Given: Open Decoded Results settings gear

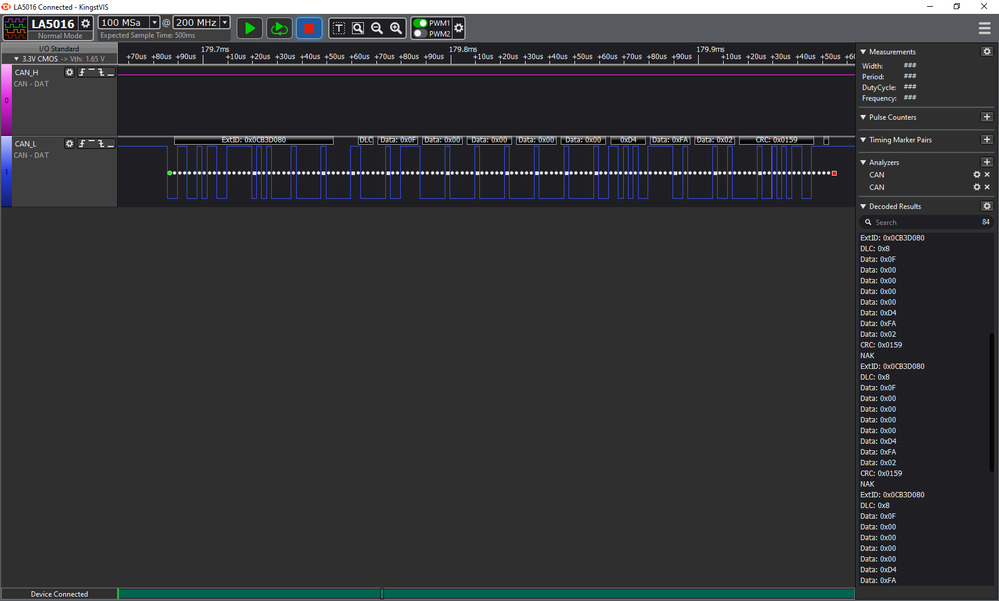Looking at the screenshot, I should tap(986, 206).
